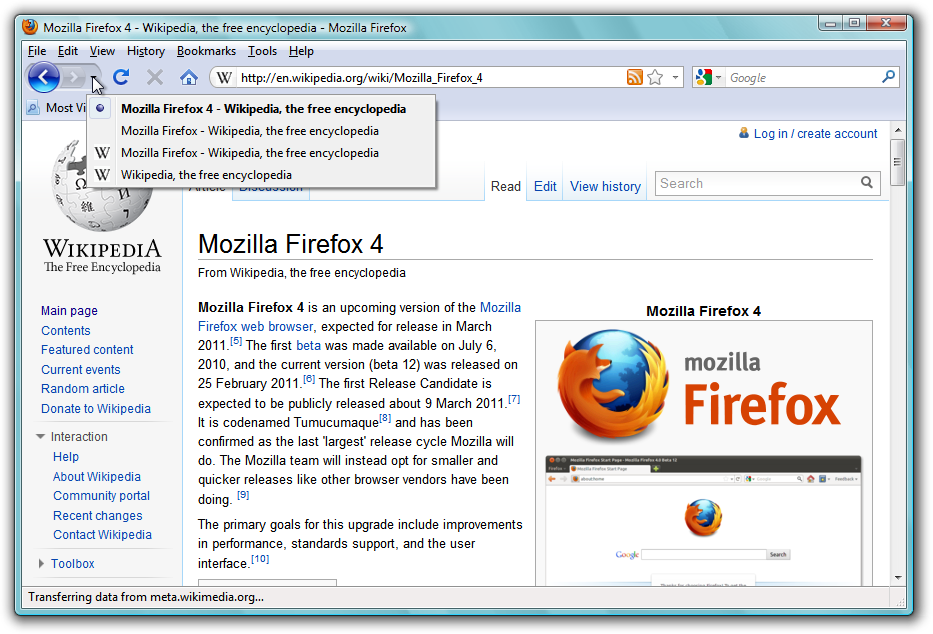Click the Google search engine icon
The image size is (933, 634).
[704, 77]
